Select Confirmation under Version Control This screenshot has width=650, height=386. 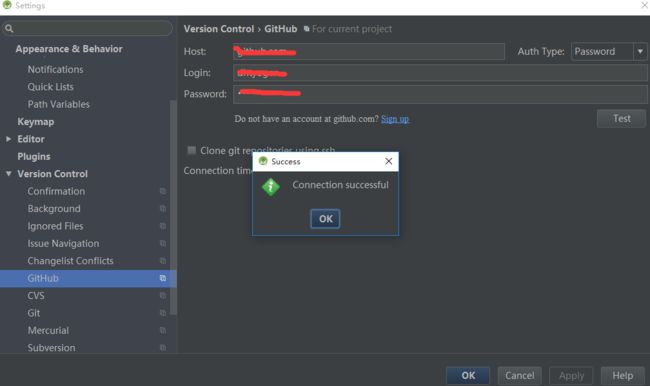click(x=56, y=191)
